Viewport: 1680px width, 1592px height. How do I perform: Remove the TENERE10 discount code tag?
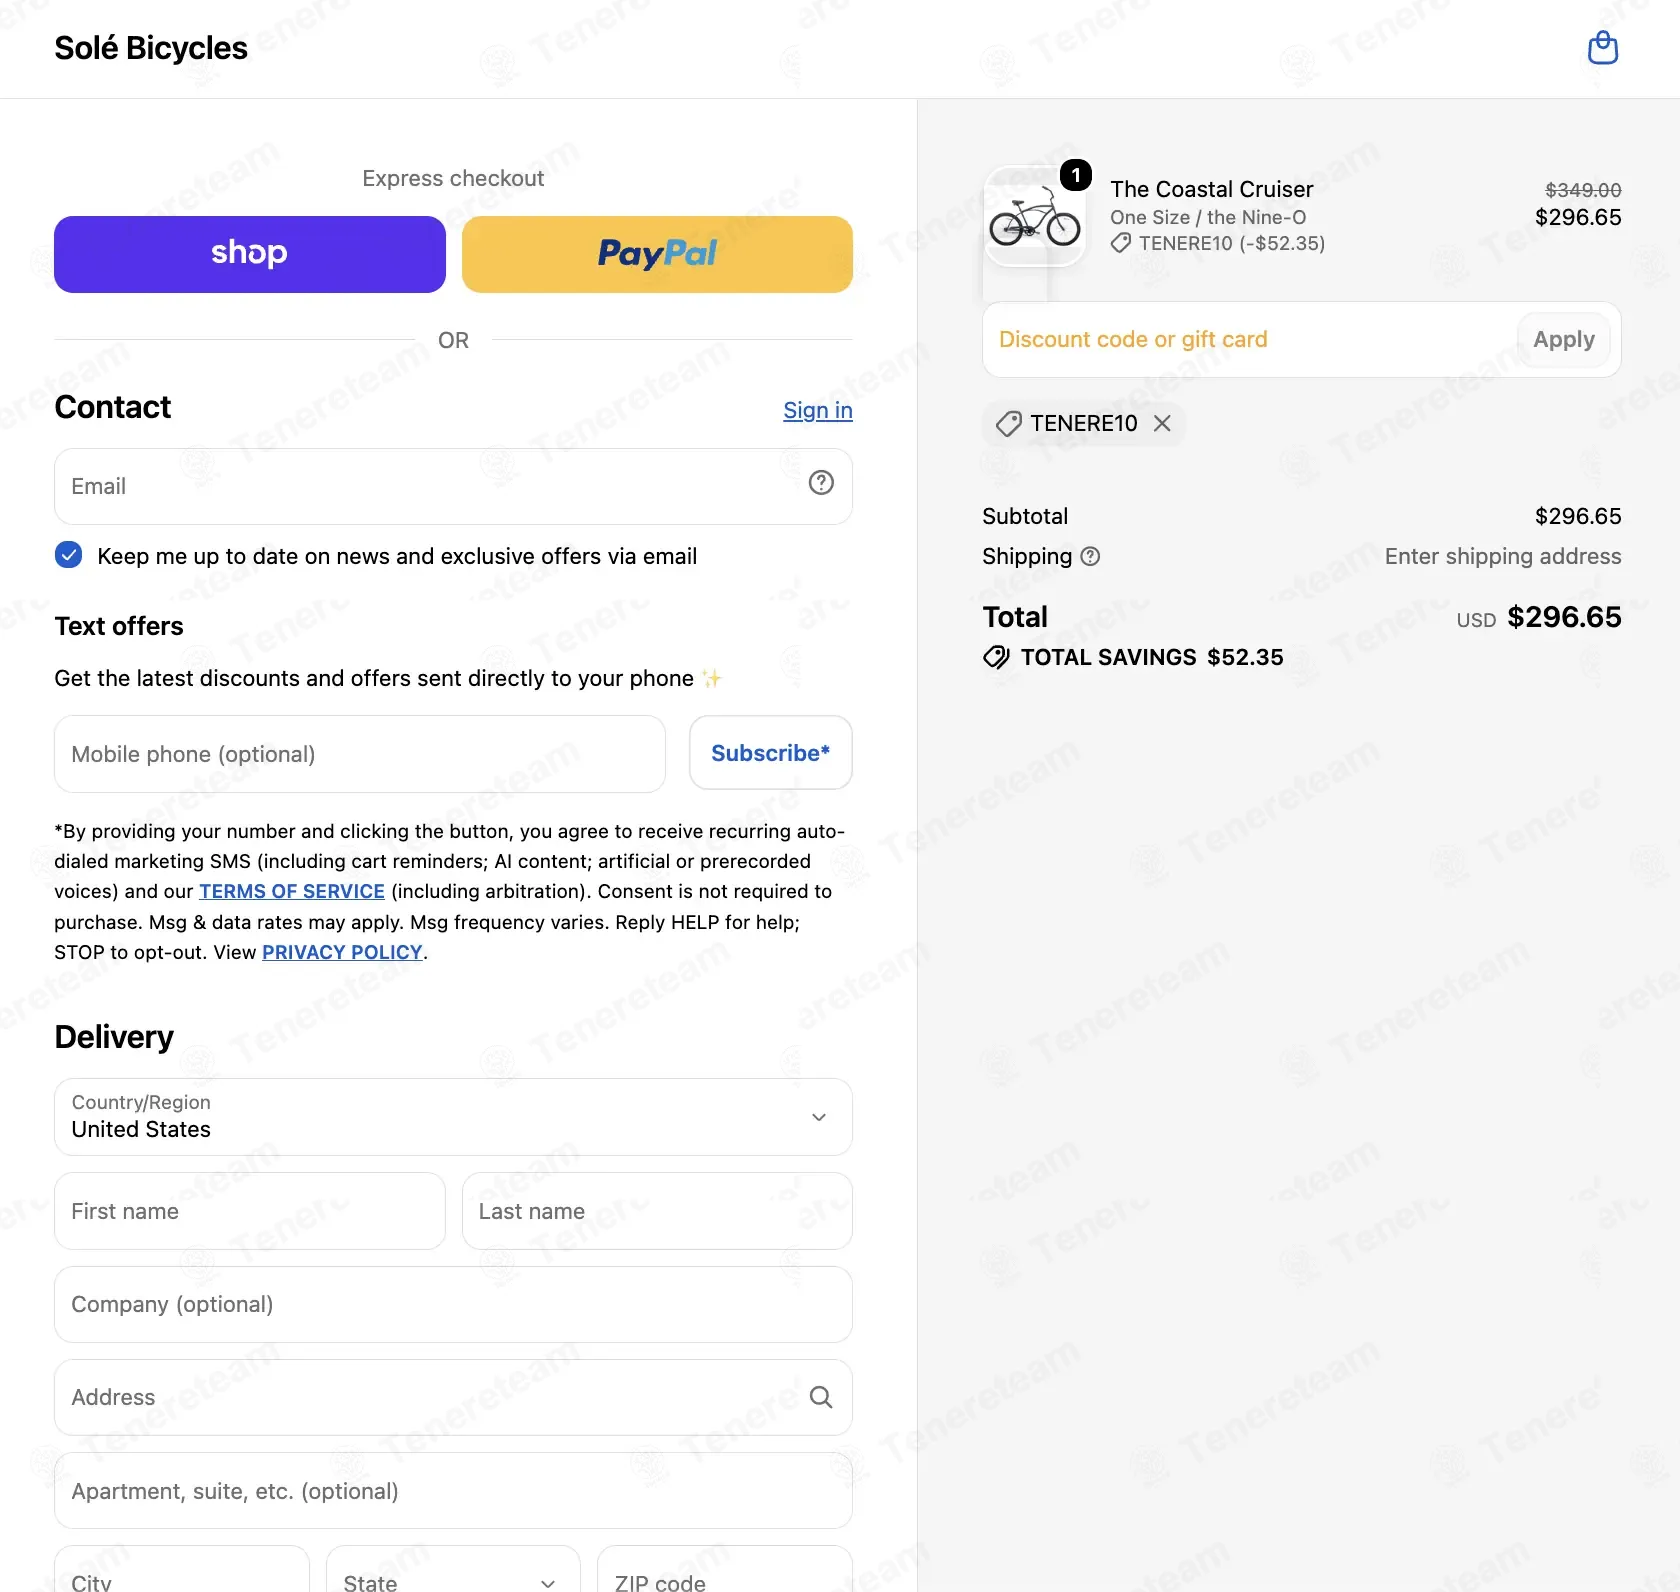click(x=1162, y=423)
